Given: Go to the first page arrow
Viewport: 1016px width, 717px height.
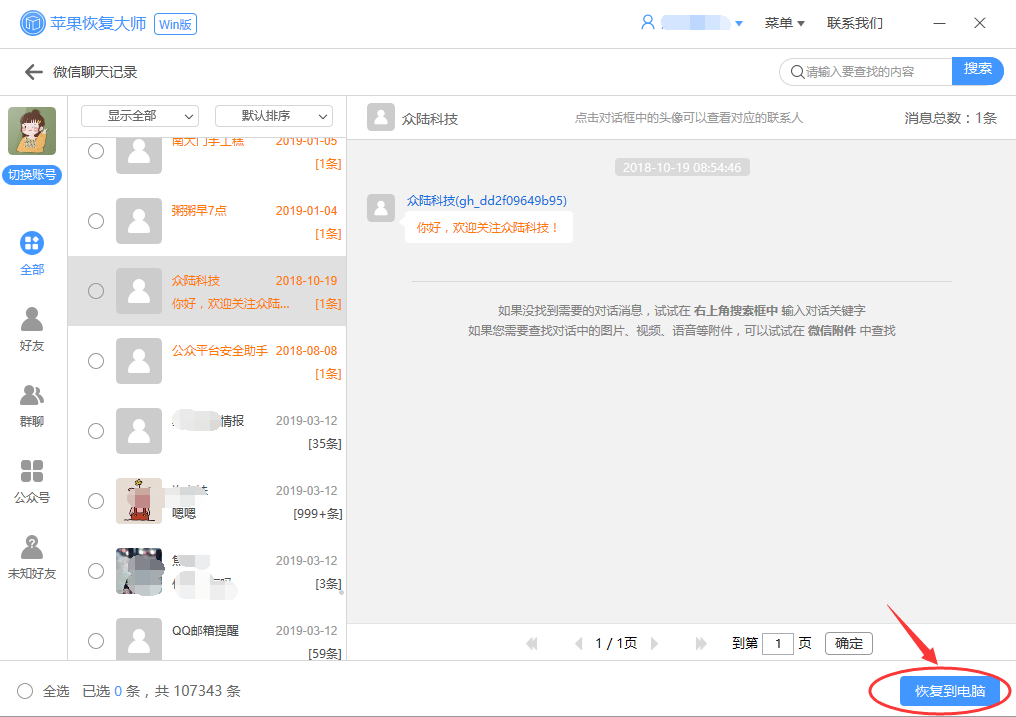Looking at the screenshot, I should (532, 643).
